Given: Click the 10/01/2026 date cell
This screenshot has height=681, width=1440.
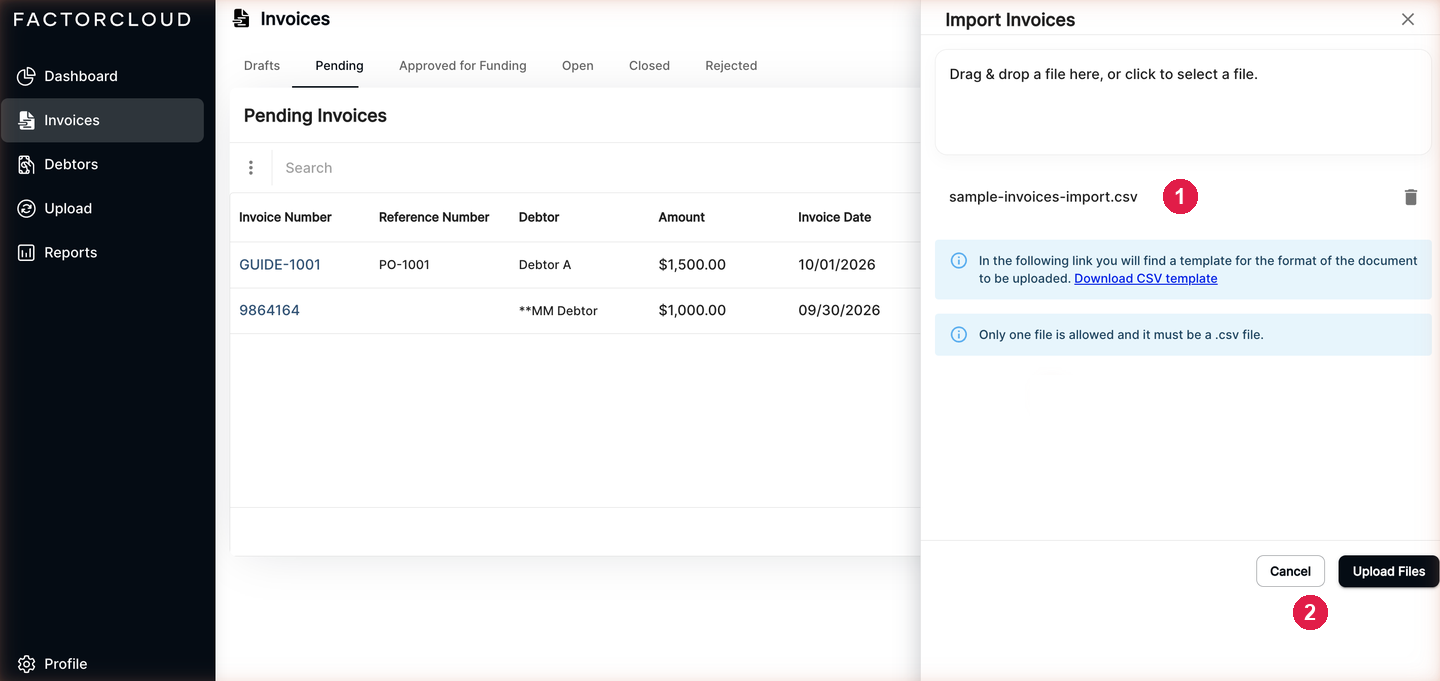Looking at the screenshot, I should (837, 265).
